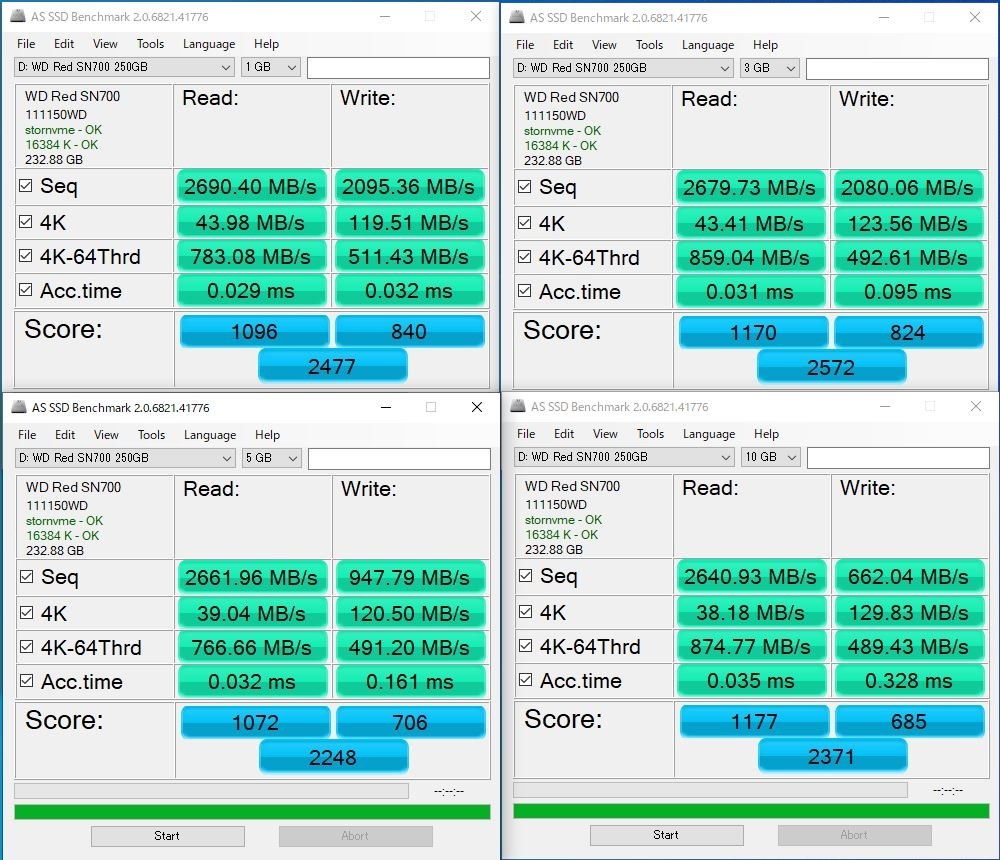Click the app icon in the 1 GB window title bar
The height and width of the screenshot is (860, 1000).
tap(18, 16)
